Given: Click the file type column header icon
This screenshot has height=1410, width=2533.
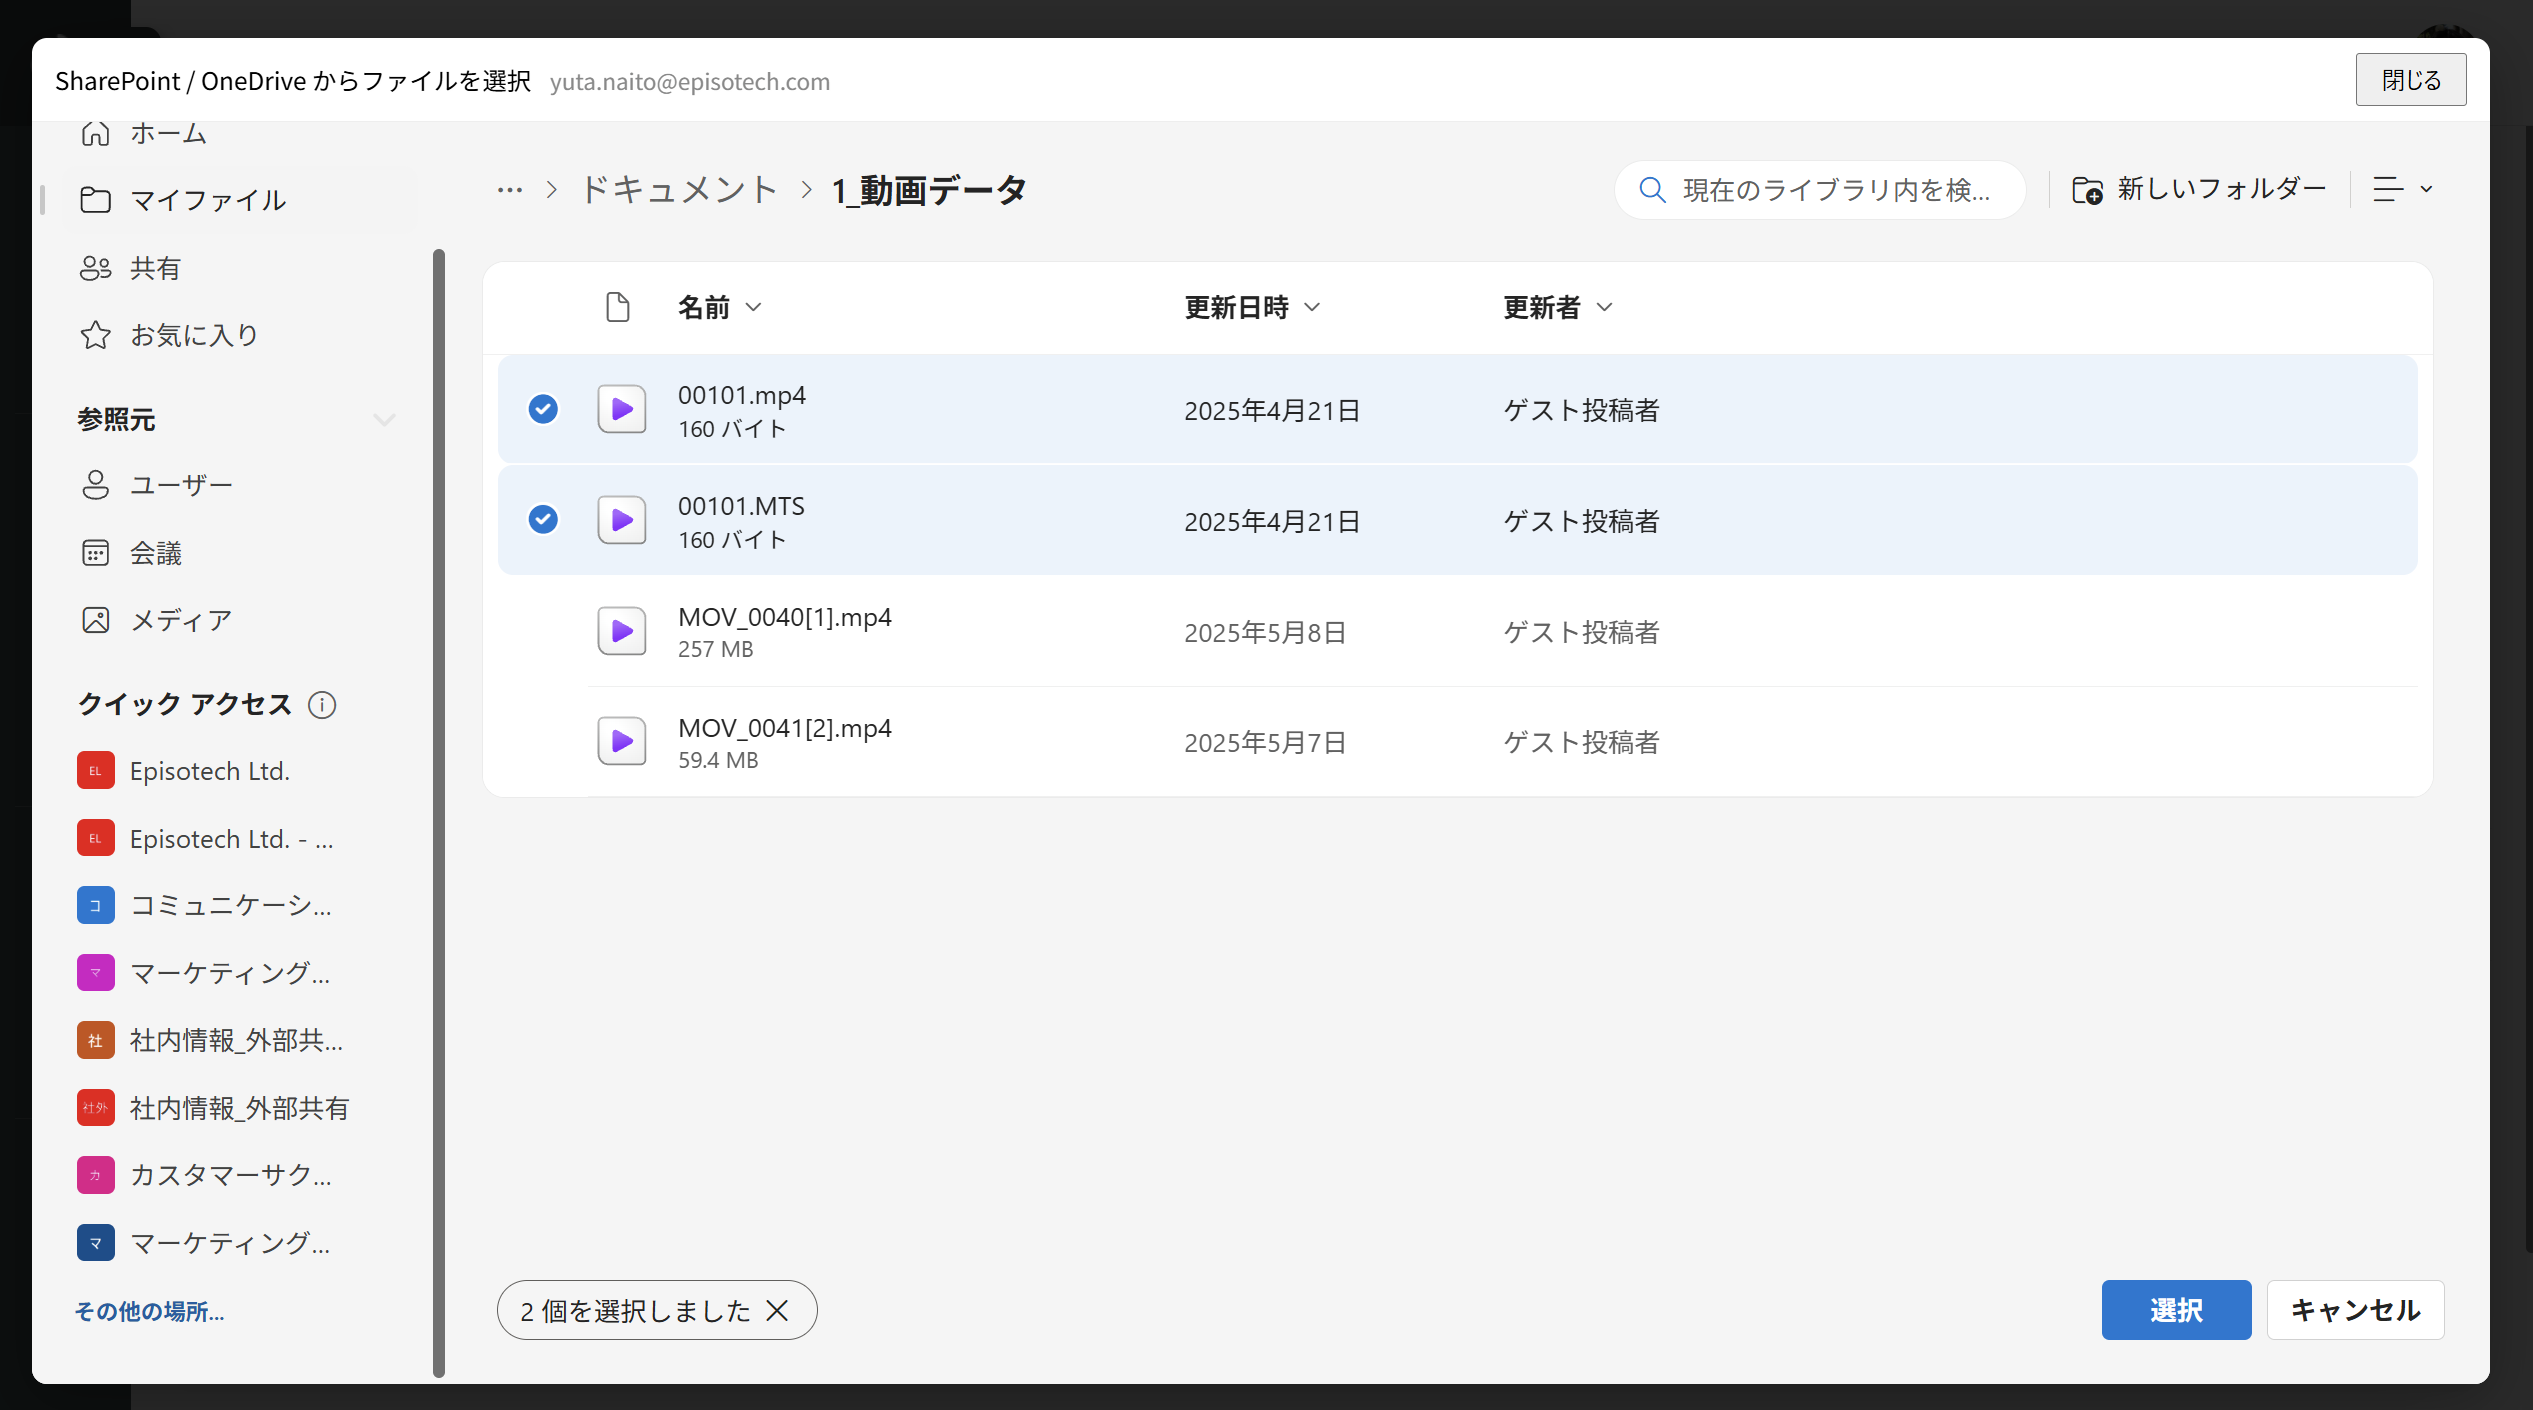Looking at the screenshot, I should click(618, 307).
